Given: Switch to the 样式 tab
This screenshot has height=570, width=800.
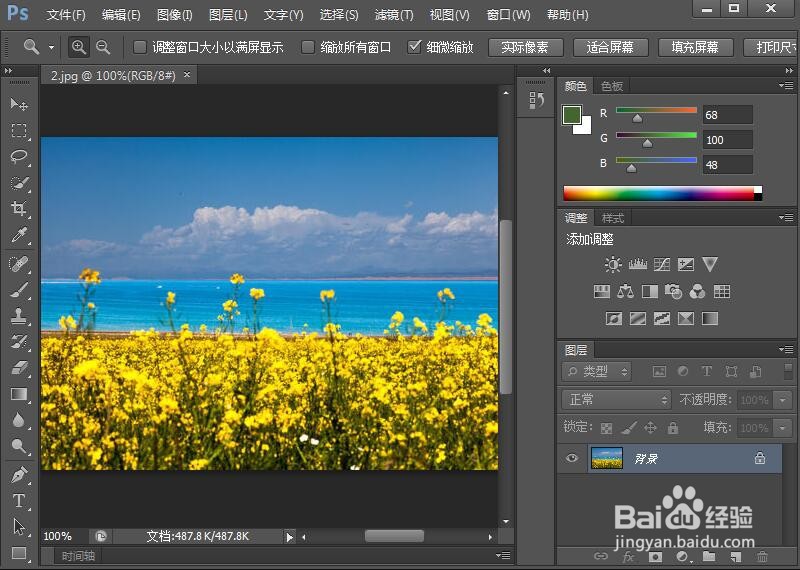Looking at the screenshot, I should [613, 218].
